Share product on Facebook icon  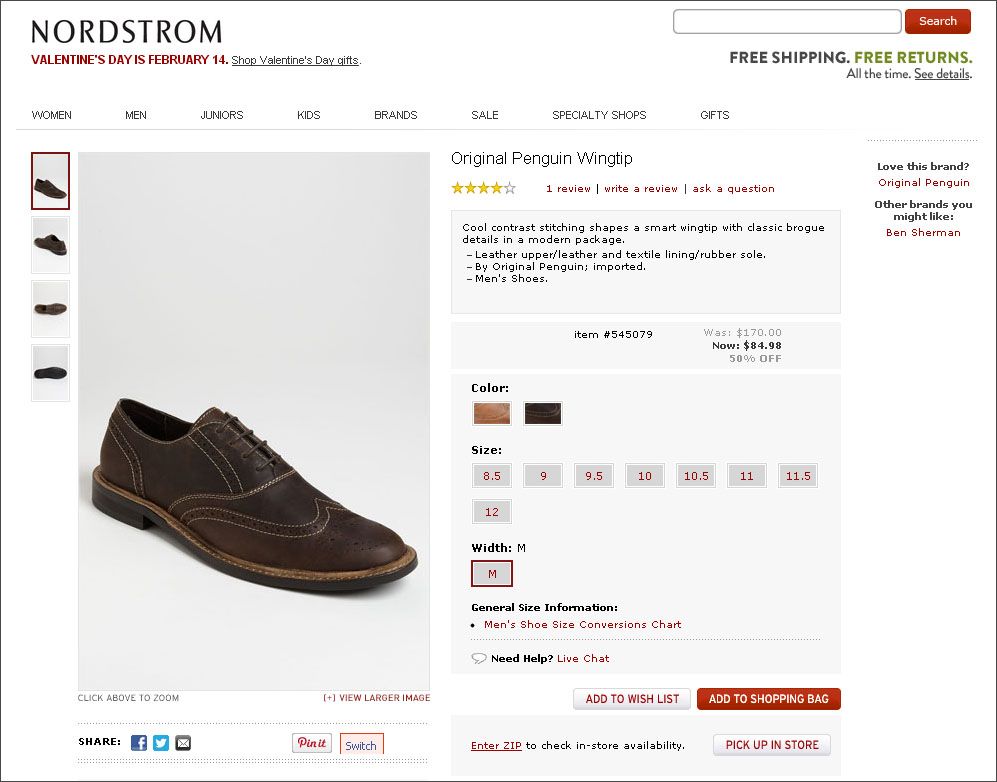click(139, 743)
